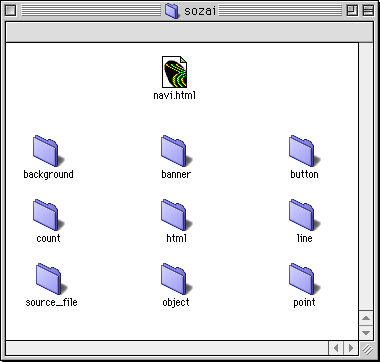
Task: Click the horizontal scrollbar right arrow
Action: [x=351, y=348]
